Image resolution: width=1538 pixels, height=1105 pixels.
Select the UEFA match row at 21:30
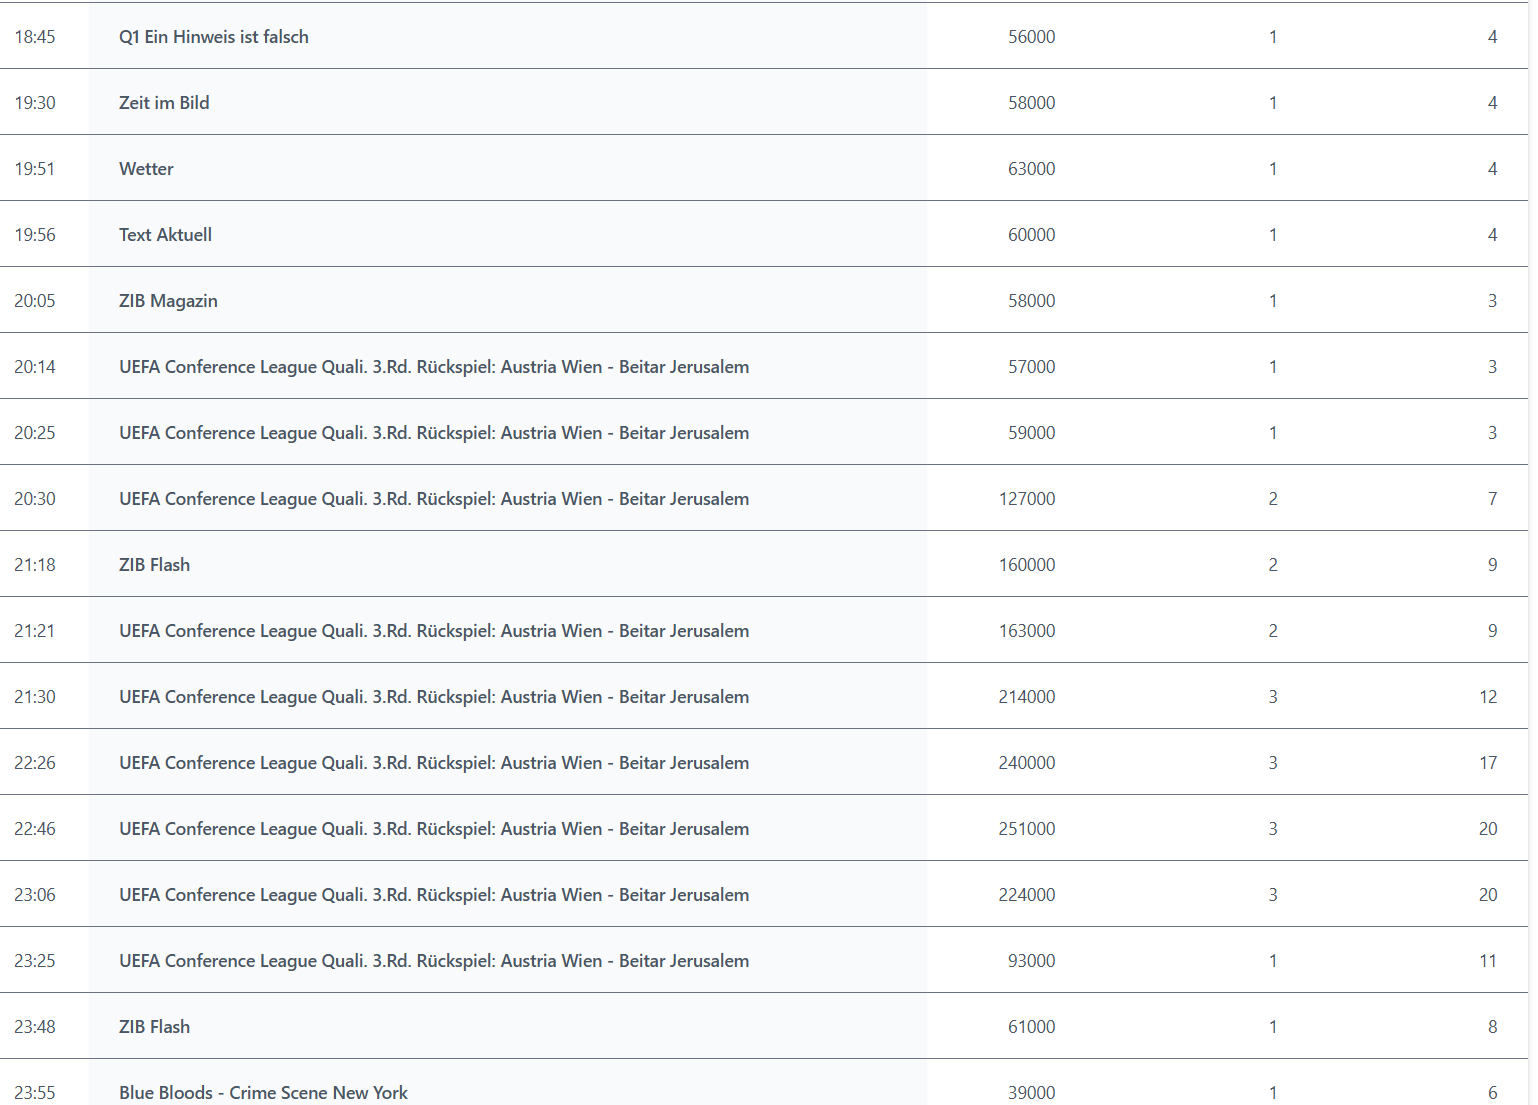tap(764, 696)
